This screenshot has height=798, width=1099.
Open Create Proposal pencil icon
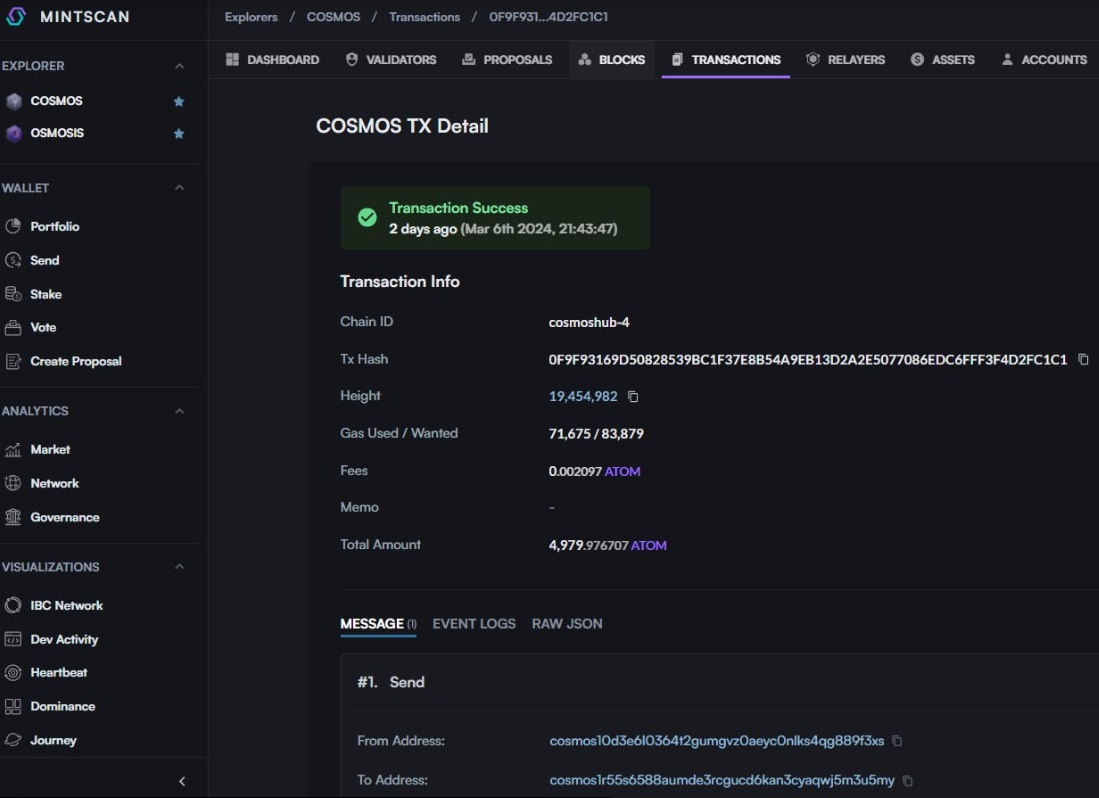[x=13, y=362]
